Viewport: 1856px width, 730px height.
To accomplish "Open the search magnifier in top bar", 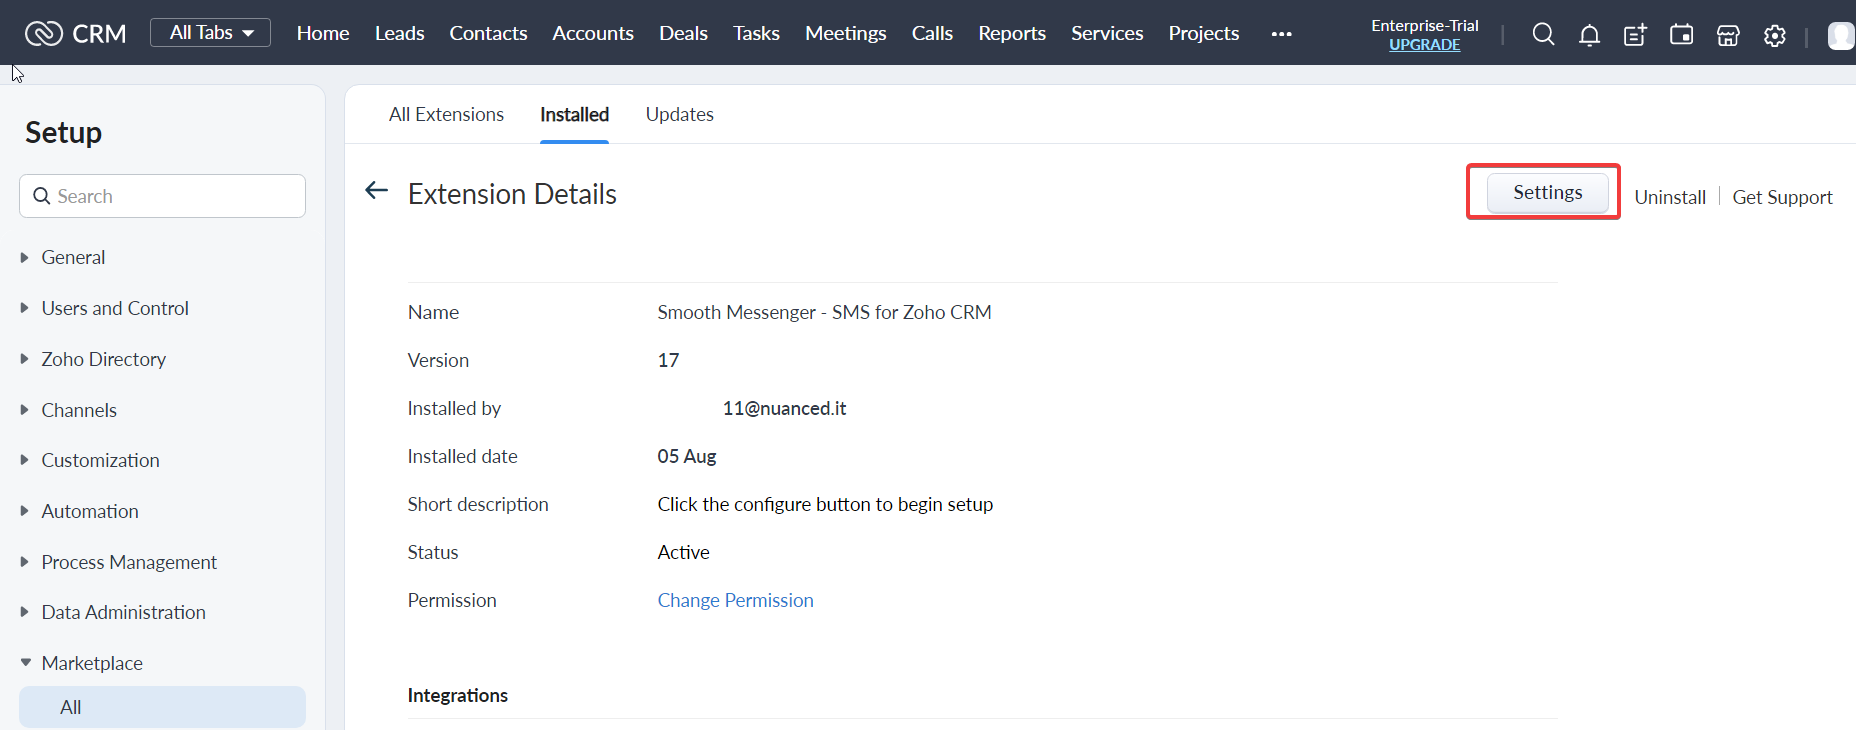I will pos(1543,35).
